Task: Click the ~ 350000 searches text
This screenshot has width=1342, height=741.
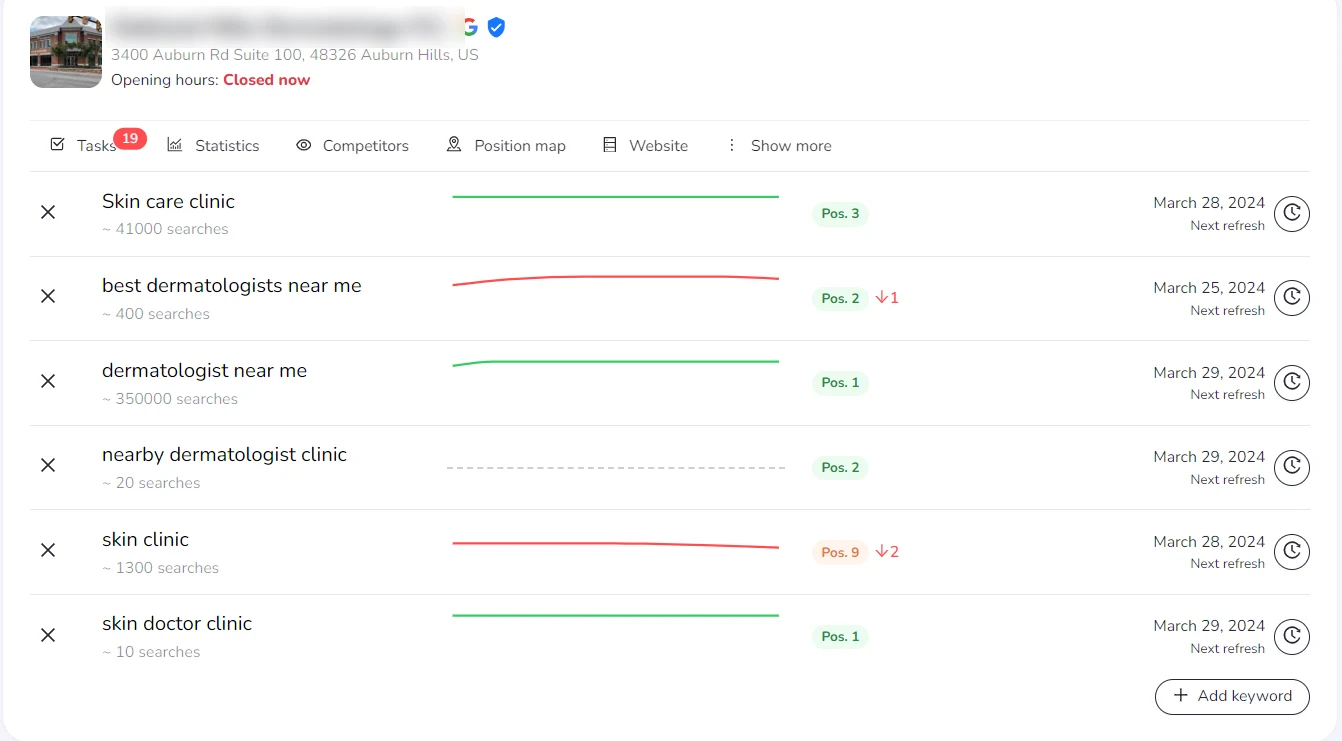Action: [170, 399]
